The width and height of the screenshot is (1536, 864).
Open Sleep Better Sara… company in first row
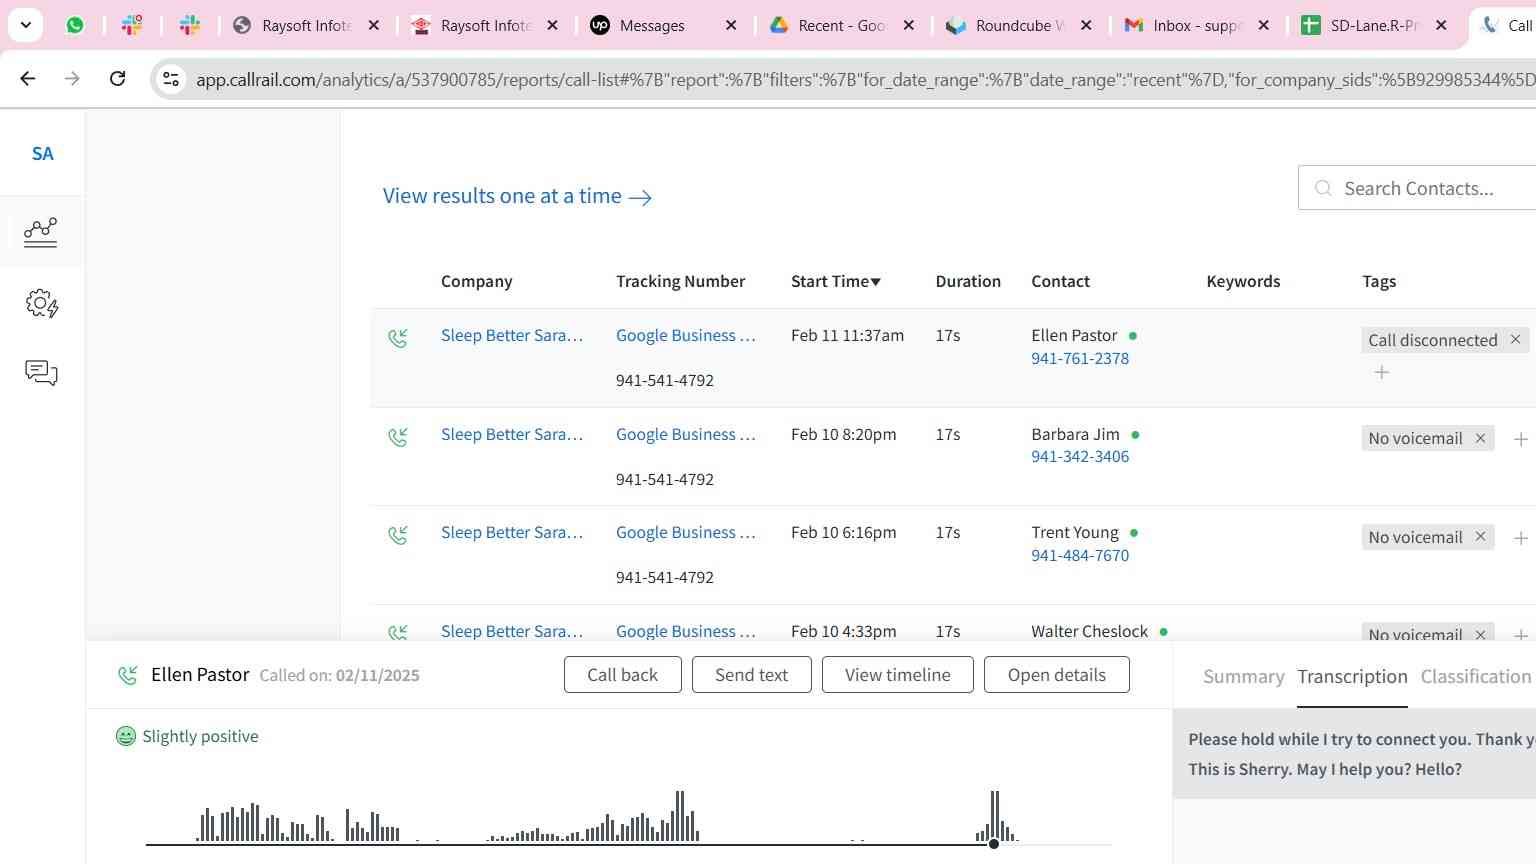tap(512, 335)
